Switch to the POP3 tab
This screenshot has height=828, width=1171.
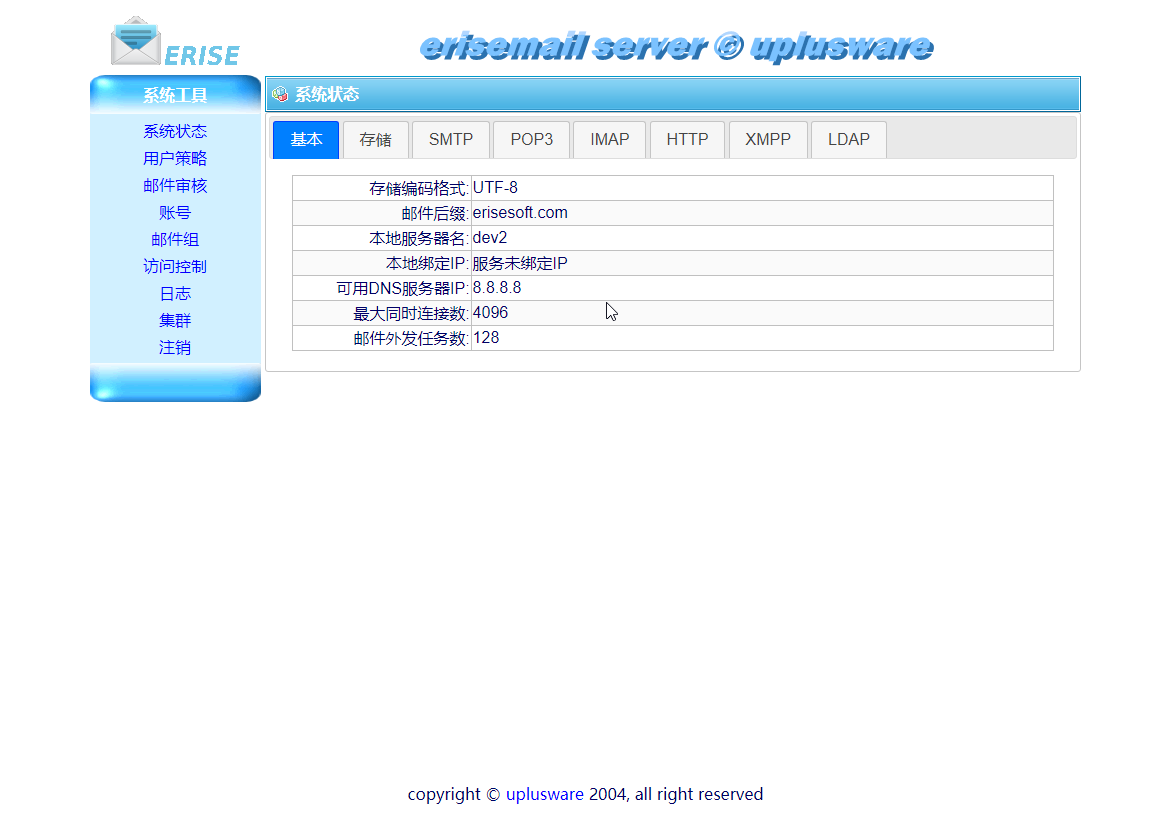click(x=532, y=140)
